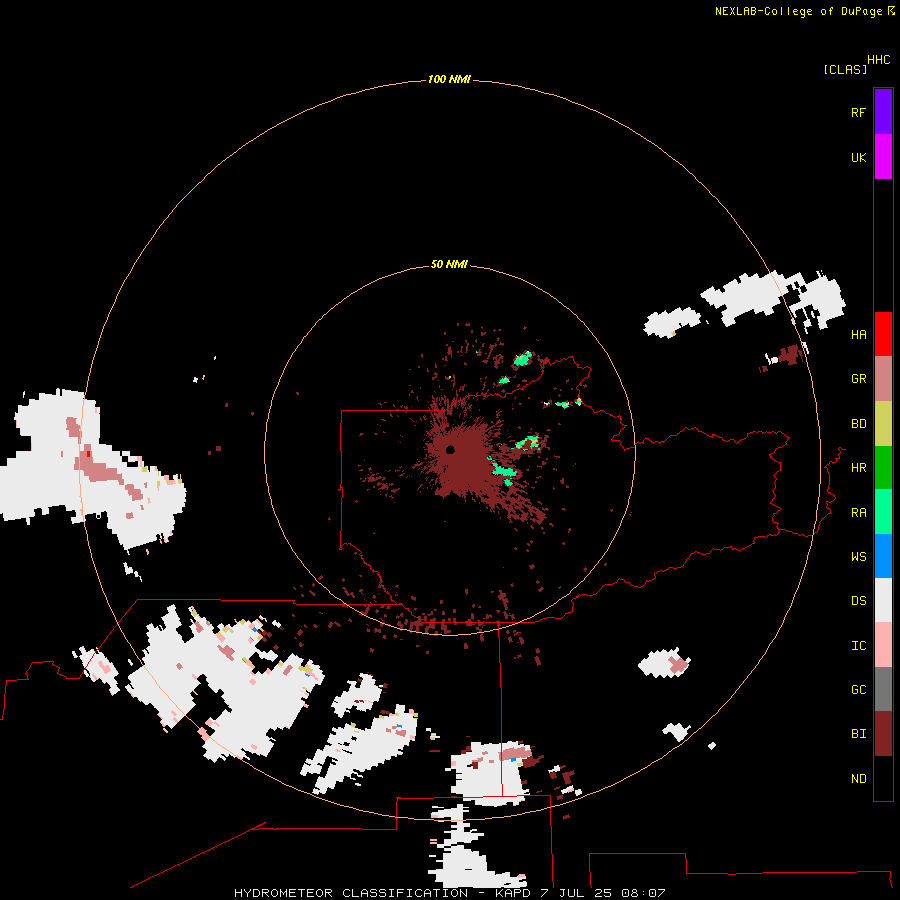Click the ND legend label

pos(859,779)
